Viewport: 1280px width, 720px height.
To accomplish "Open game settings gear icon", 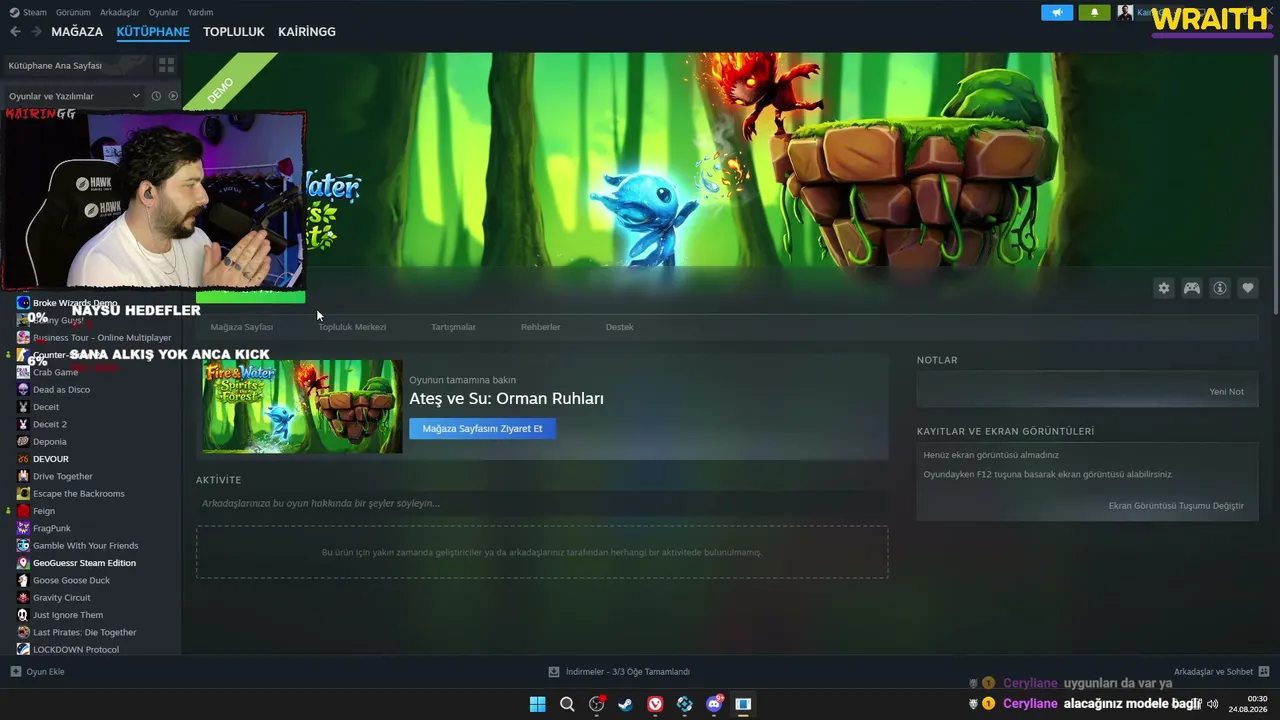I will tap(1164, 288).
